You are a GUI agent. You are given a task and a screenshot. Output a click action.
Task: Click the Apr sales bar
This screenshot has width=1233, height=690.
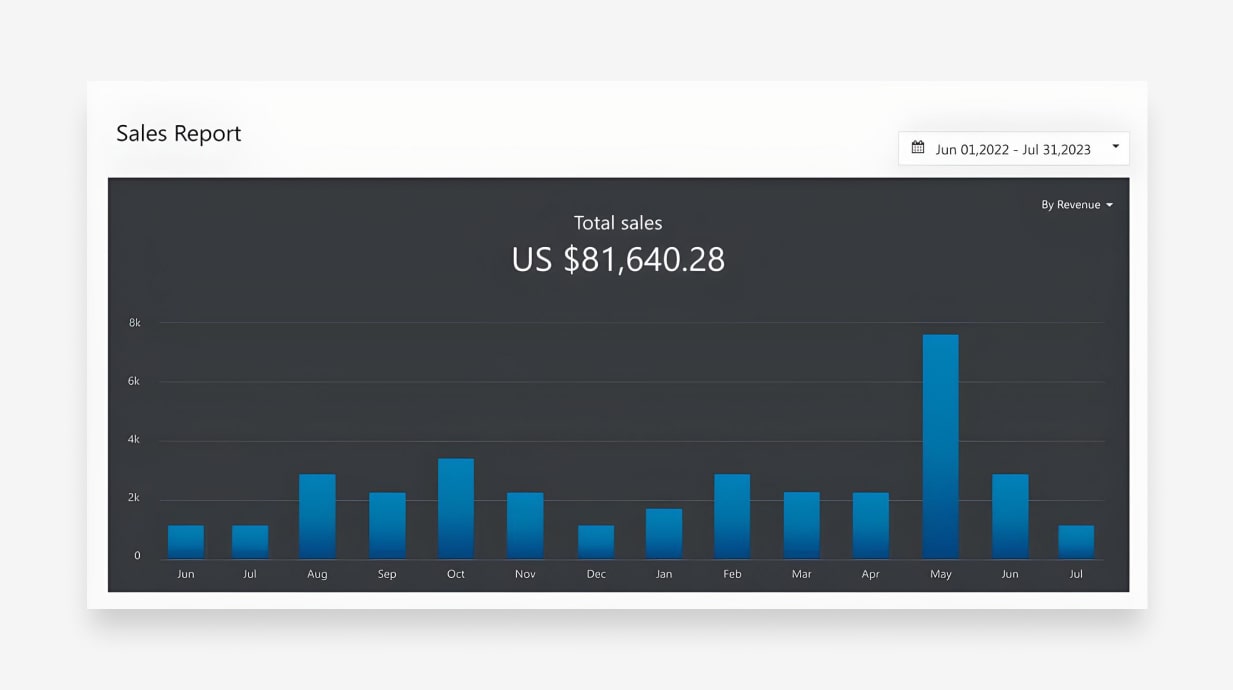(870, 525)
